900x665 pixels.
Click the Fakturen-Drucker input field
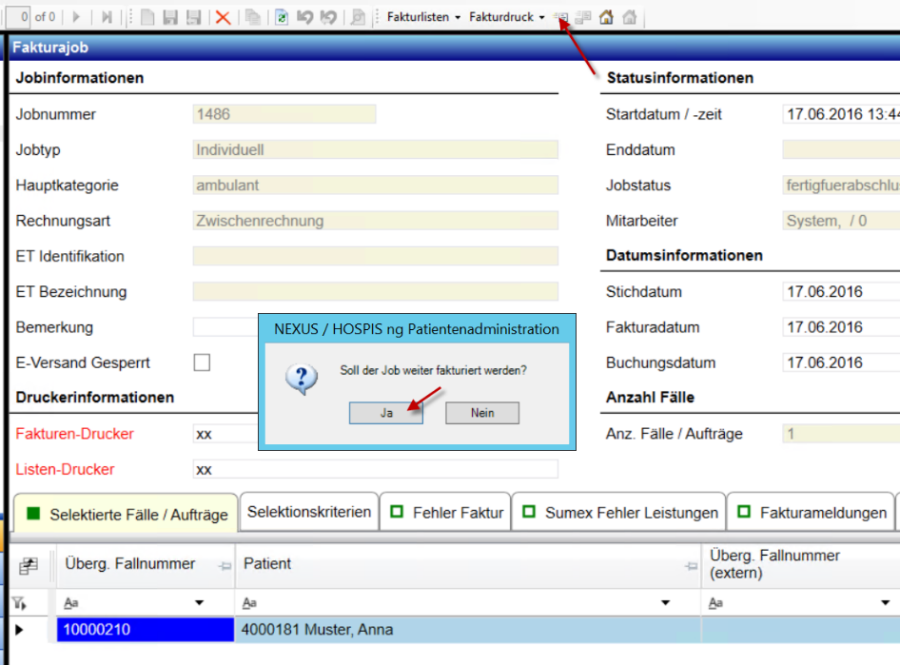[x=226, y=434]
